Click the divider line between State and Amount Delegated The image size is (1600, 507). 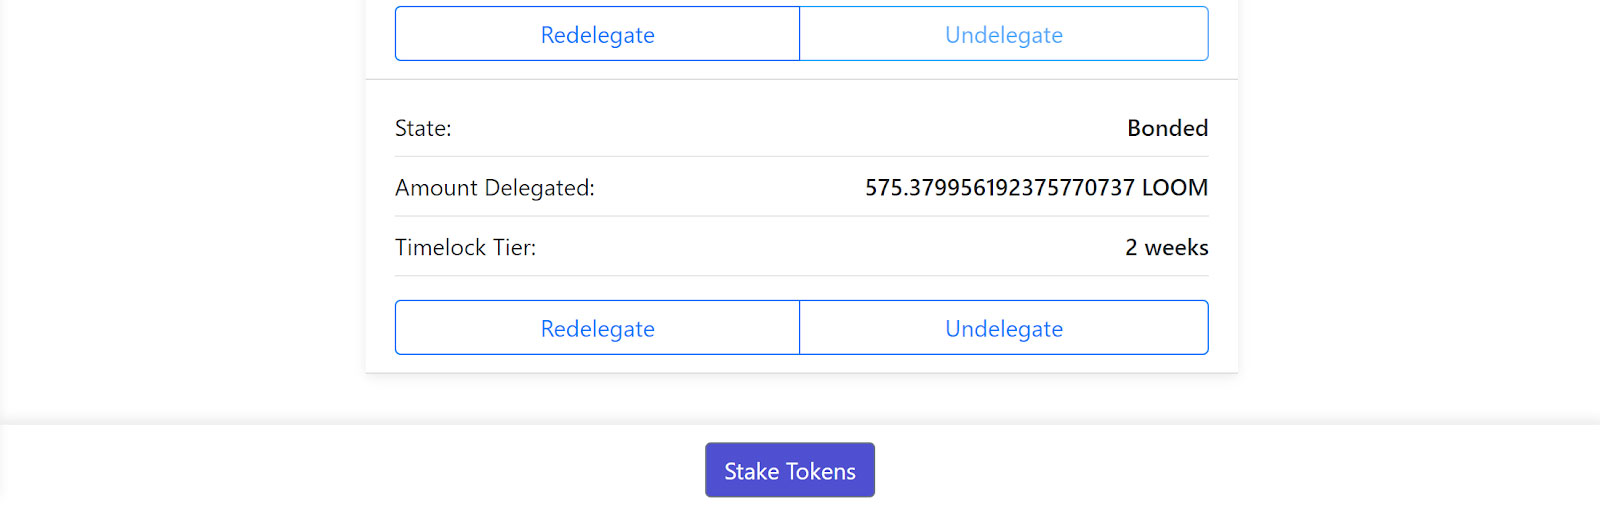(x=802, y=156)
